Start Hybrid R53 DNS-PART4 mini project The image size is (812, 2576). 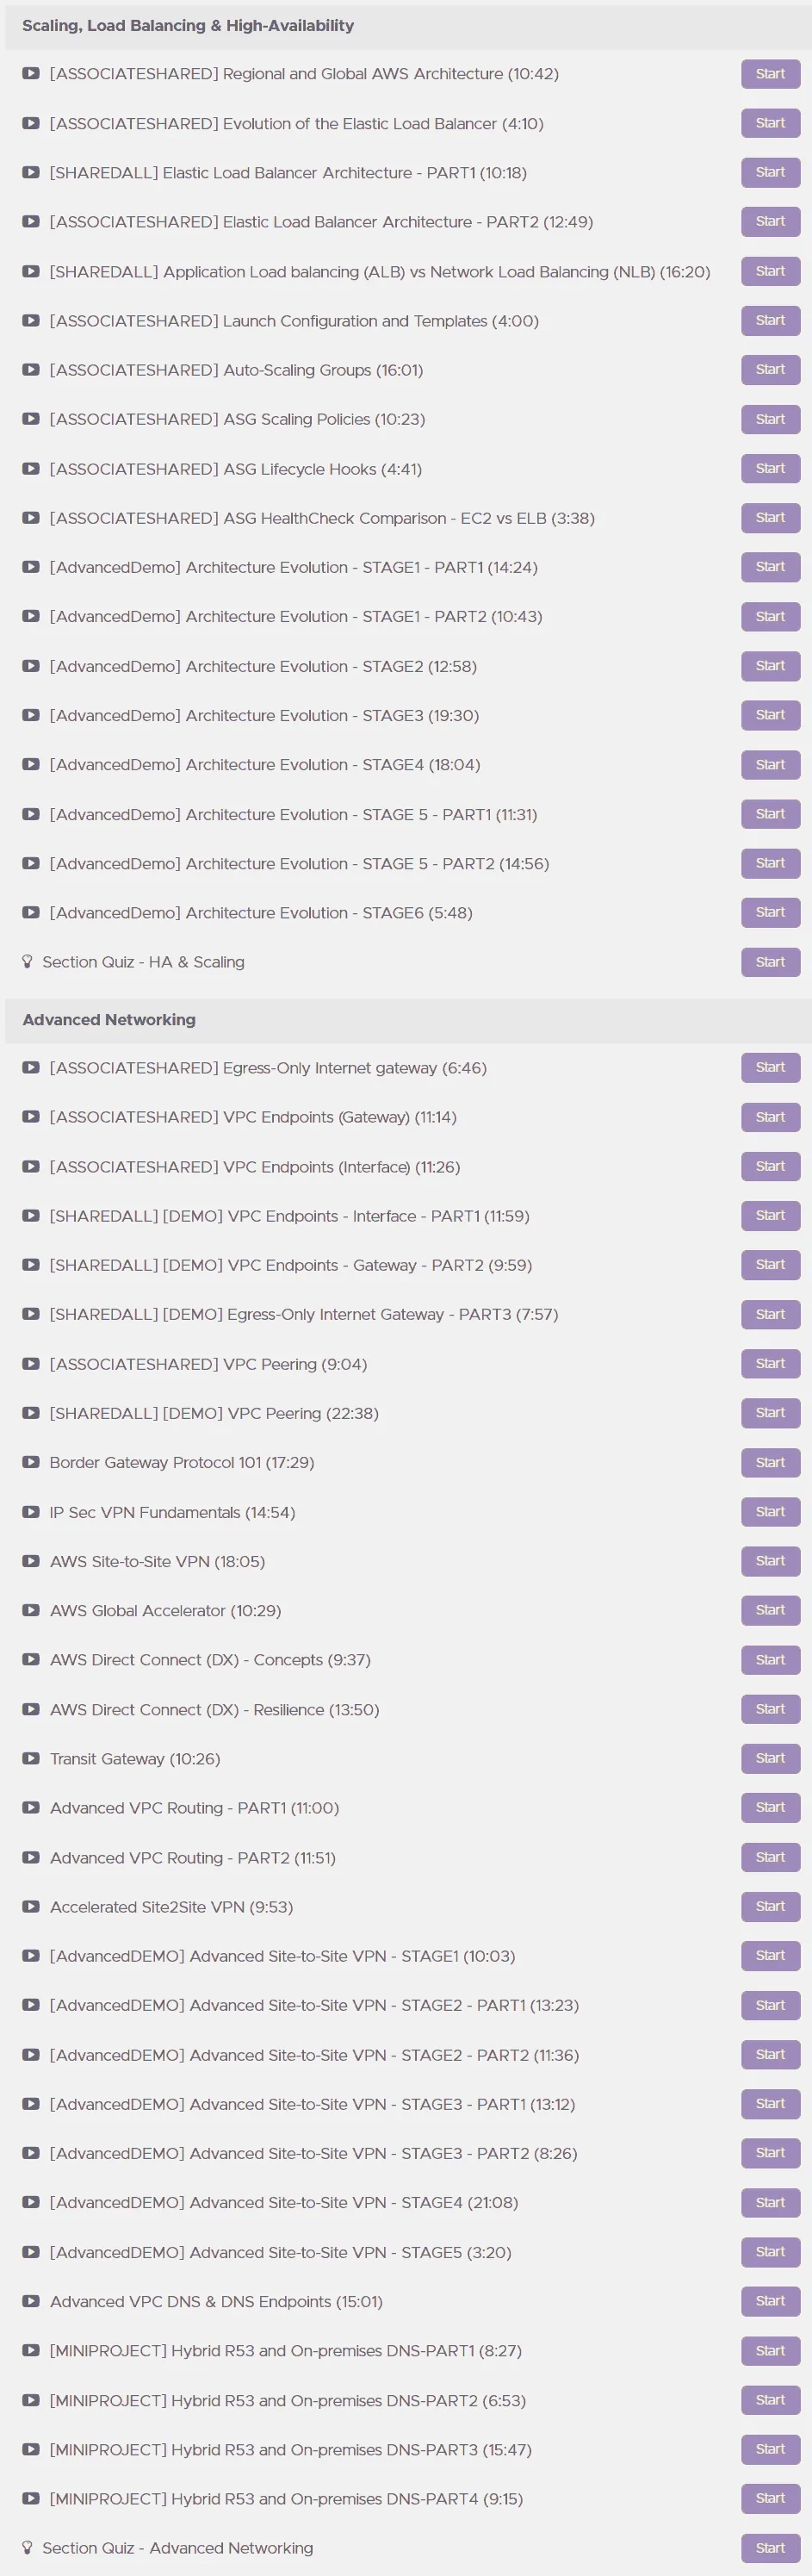click(770, 2499)
